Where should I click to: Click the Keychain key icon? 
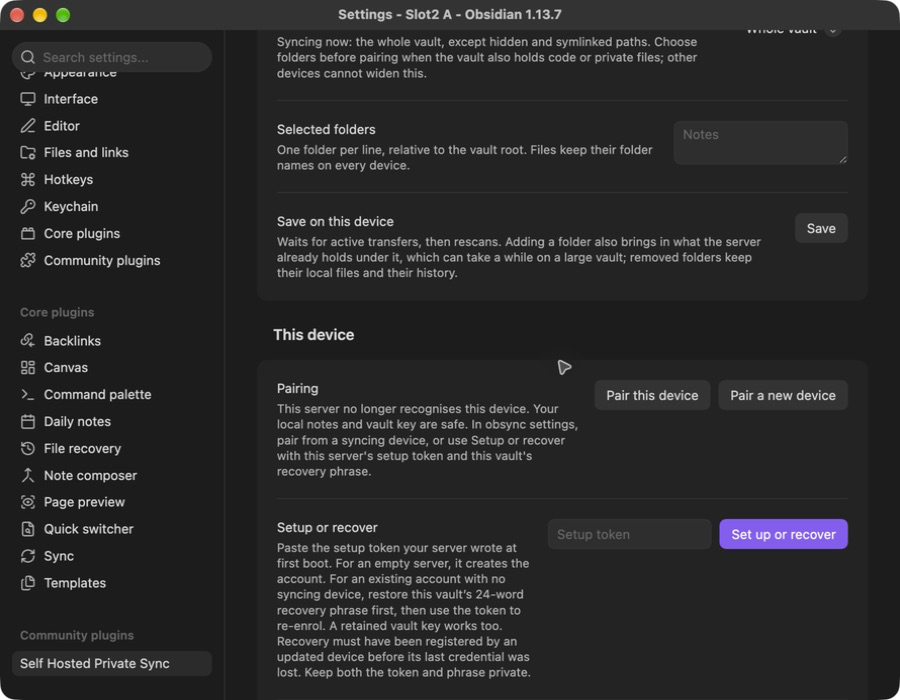(28, 207)
